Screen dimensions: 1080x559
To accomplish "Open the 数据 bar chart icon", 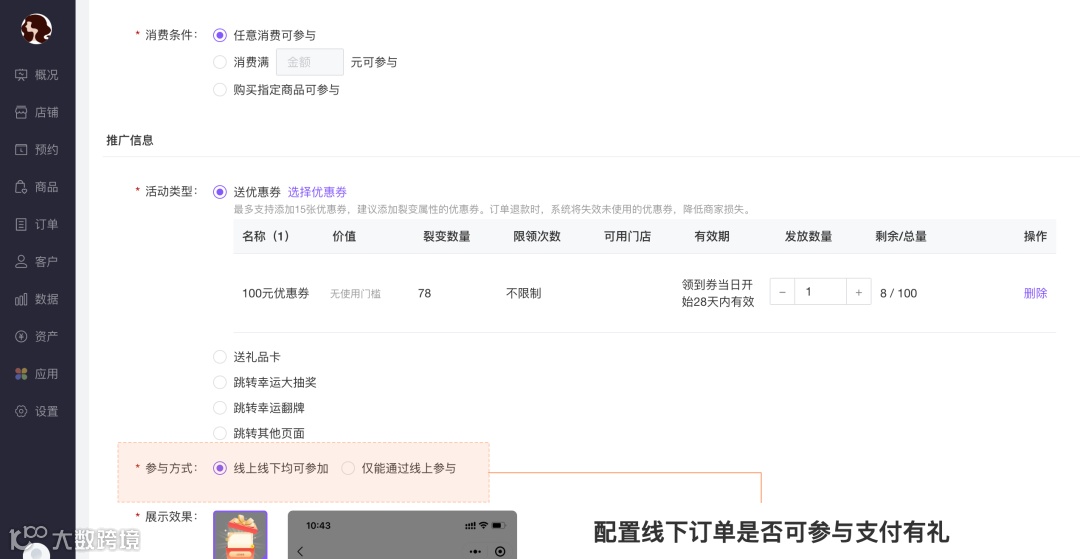I will (21, 299).
